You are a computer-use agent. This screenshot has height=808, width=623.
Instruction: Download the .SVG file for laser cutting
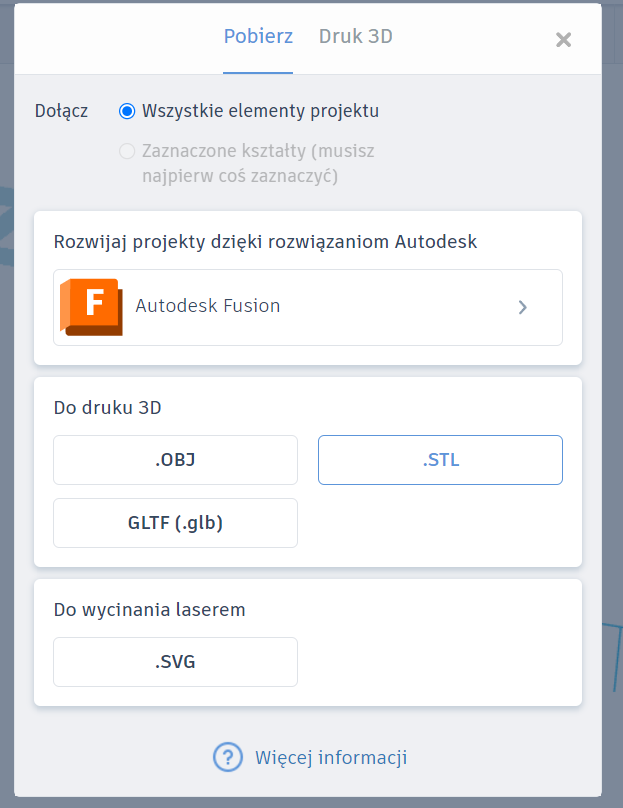coord(175,662)
